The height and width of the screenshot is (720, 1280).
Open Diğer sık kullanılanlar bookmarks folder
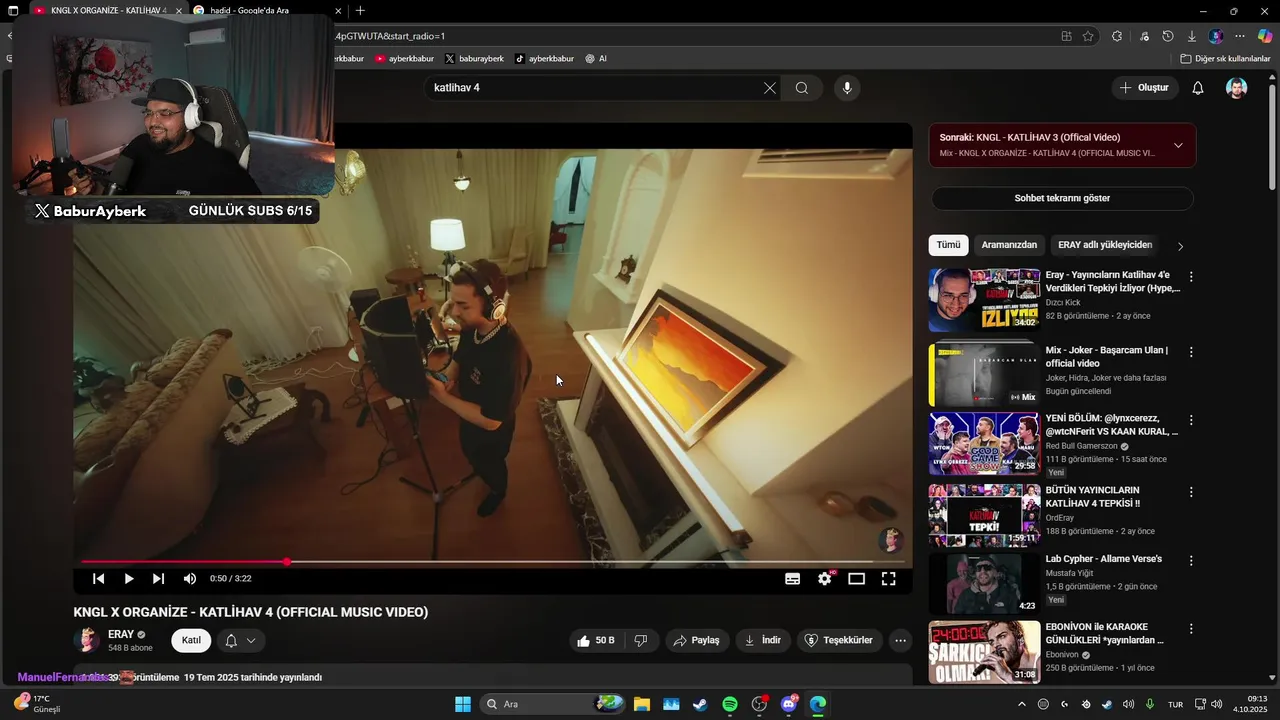pos(1225,58)
